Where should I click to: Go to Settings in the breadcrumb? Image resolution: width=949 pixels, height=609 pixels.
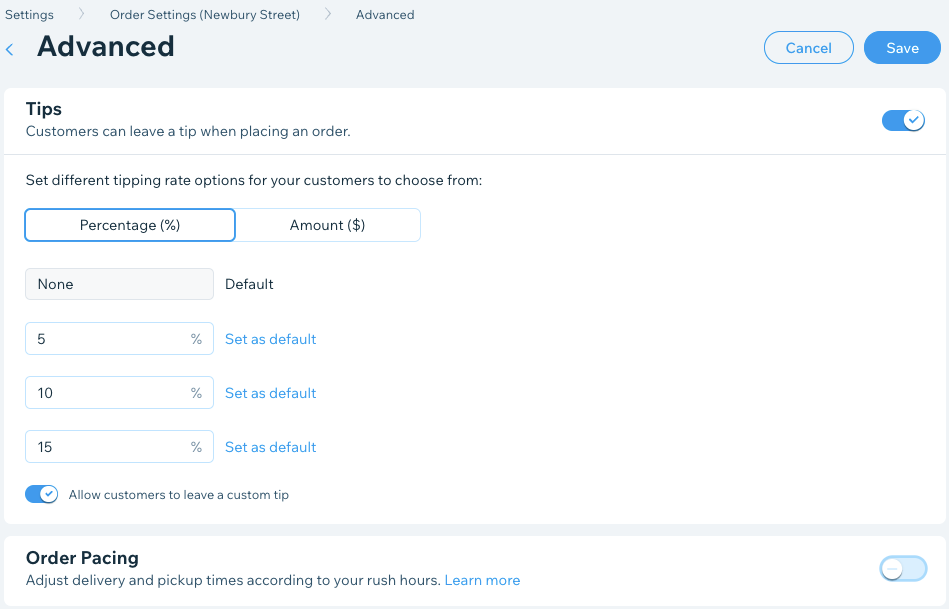tap(29, 15)
